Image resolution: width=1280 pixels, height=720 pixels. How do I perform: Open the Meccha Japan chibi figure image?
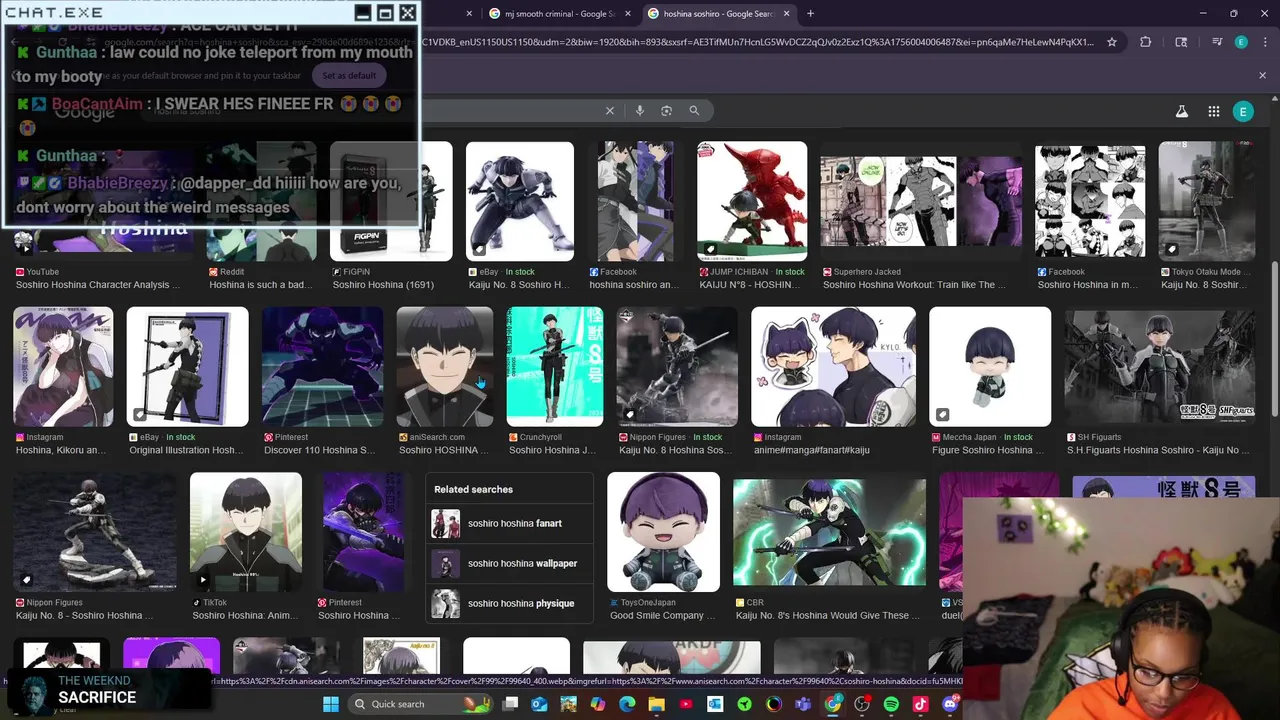990,366
